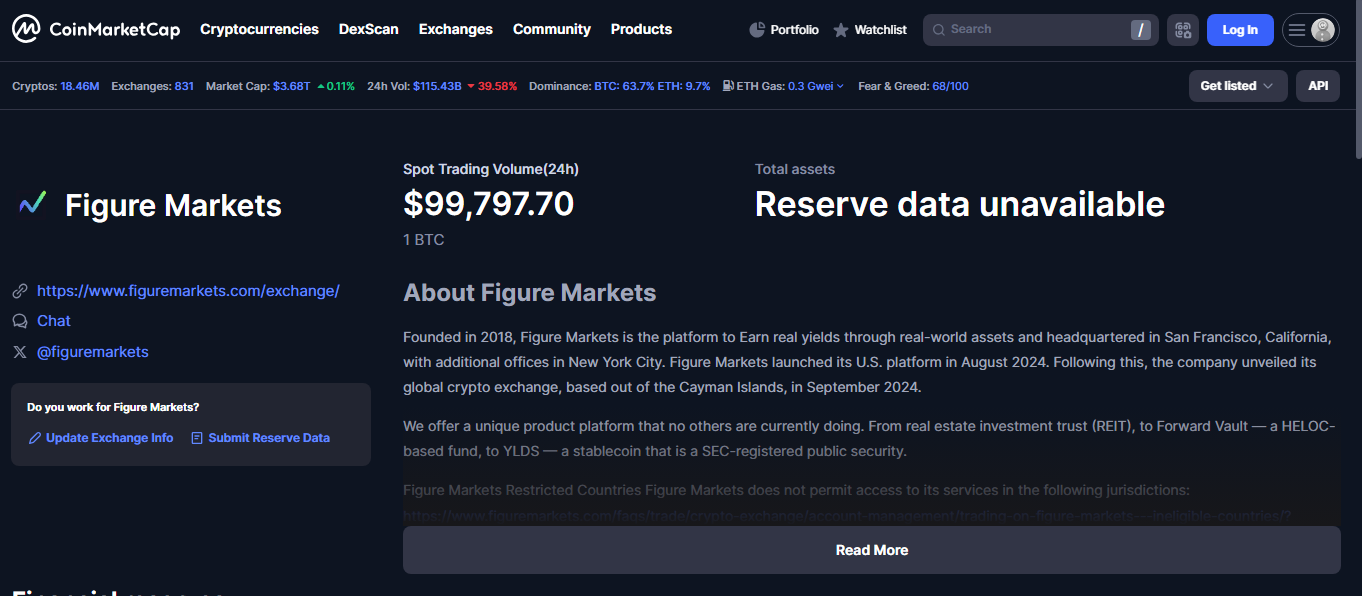Viewport: 1362px width, 596px height.
Task: Click the 0.11% market cap change
Action: coord(335,86)
